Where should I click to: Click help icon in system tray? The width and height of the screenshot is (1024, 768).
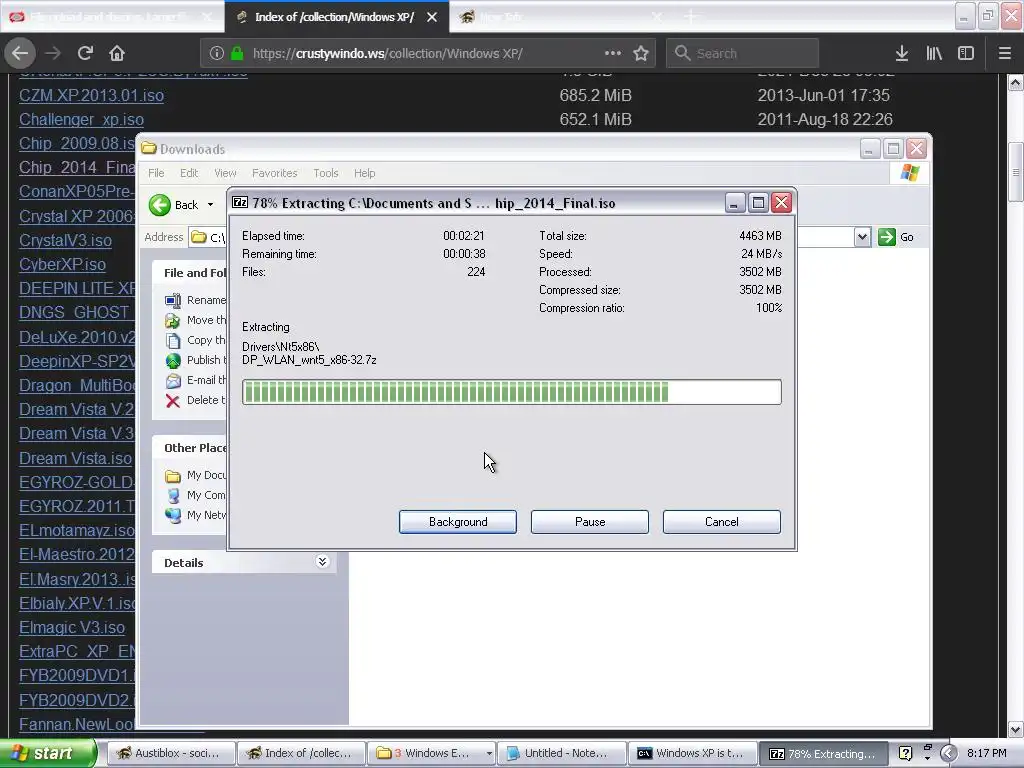[x=905, y=753]
